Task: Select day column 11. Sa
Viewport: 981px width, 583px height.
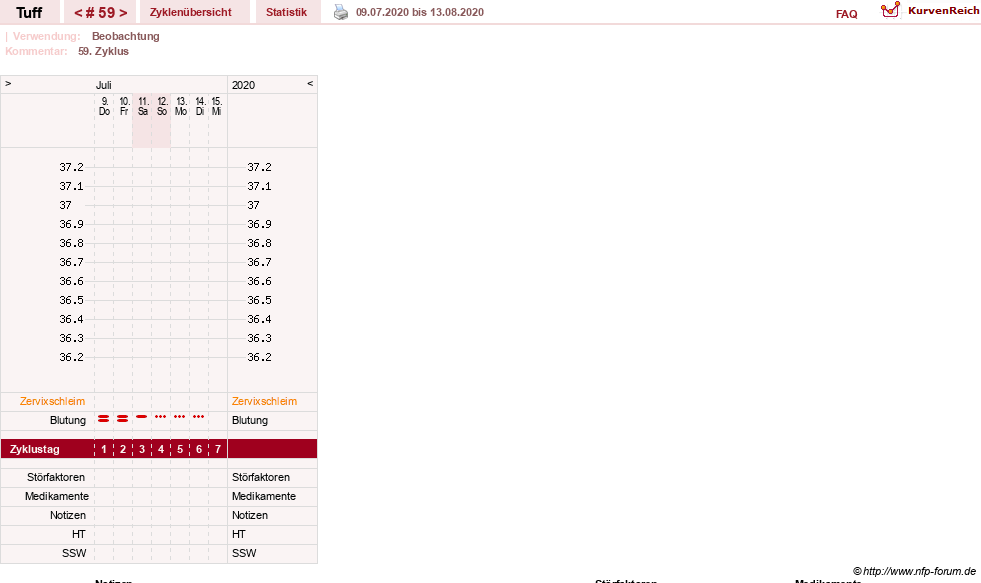Action: (143, 106)
